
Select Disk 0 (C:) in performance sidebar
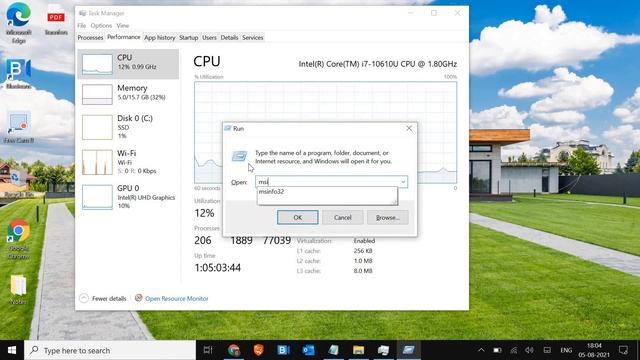click(128, 127)
